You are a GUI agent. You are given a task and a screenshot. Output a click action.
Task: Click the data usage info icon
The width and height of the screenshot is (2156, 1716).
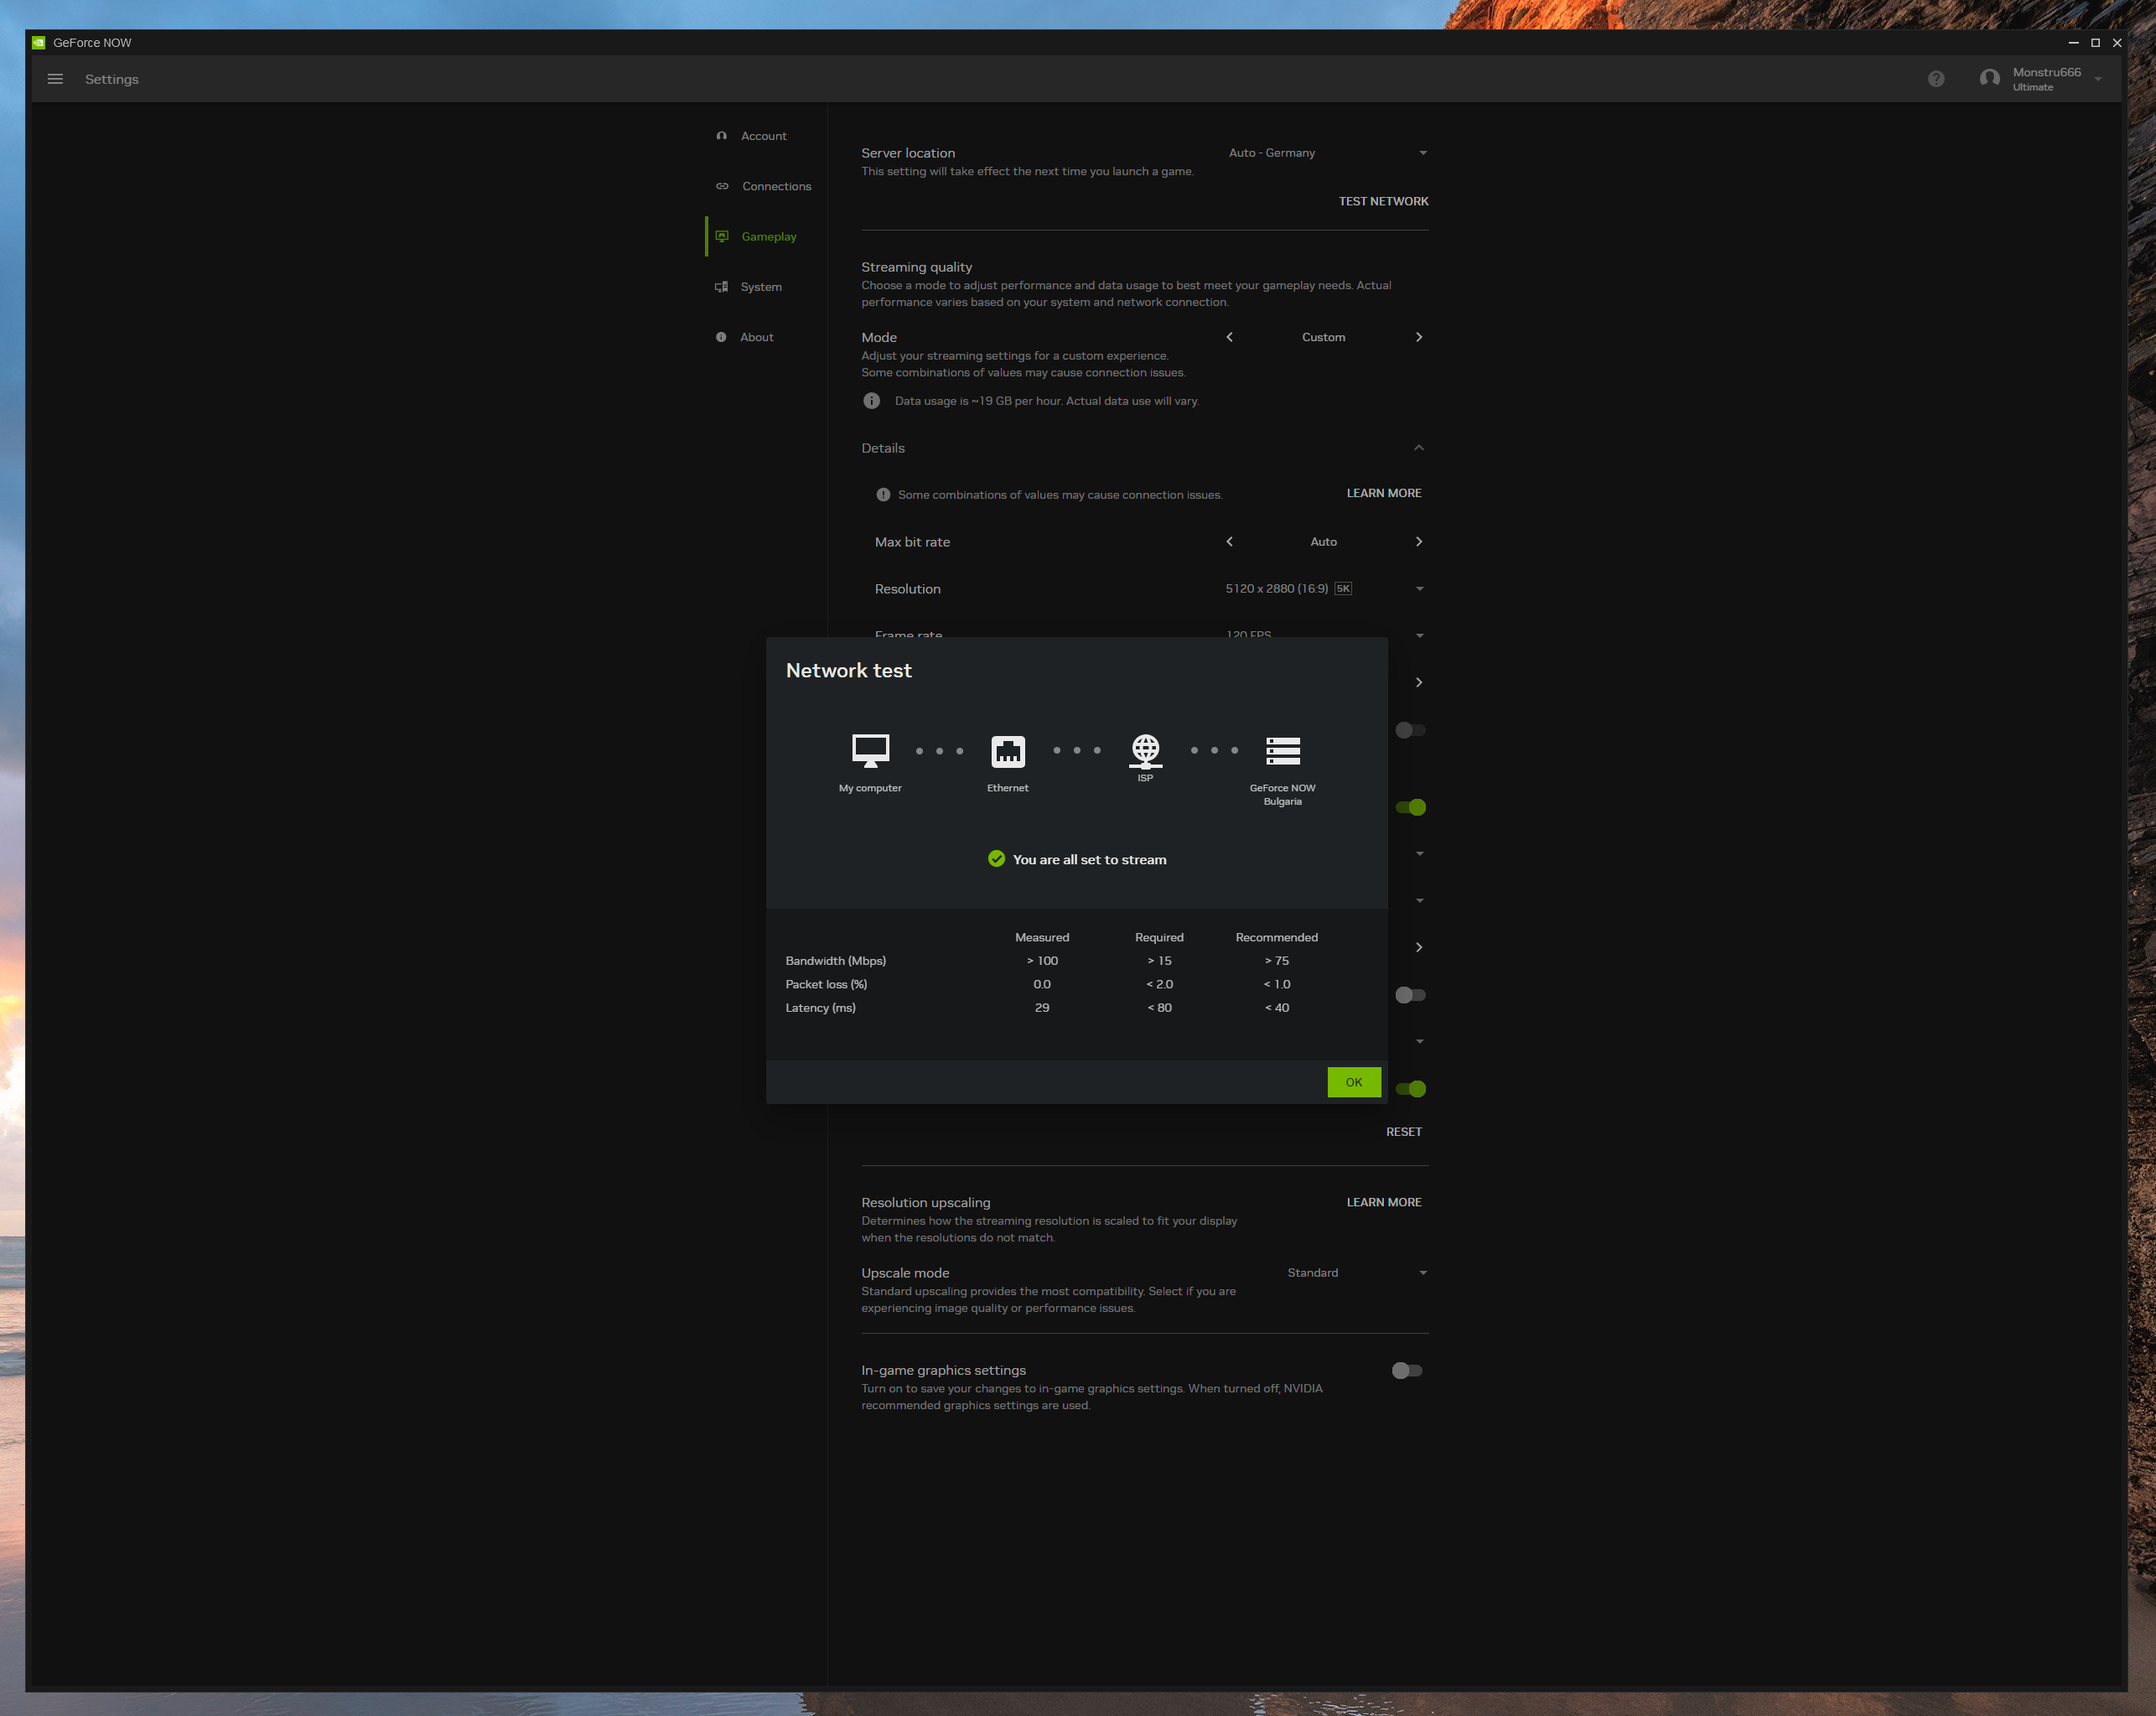(x=871, y=401)
